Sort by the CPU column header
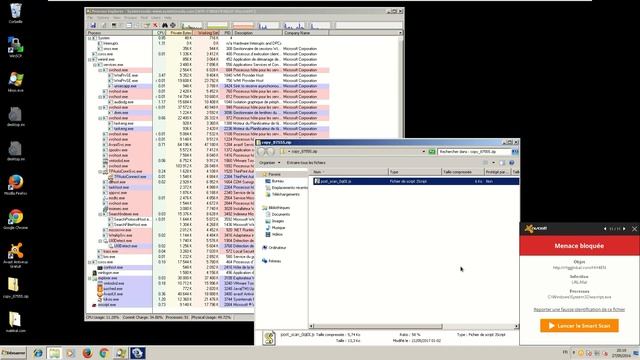Screen dimensions: 640x360 [x=160, y=33]
